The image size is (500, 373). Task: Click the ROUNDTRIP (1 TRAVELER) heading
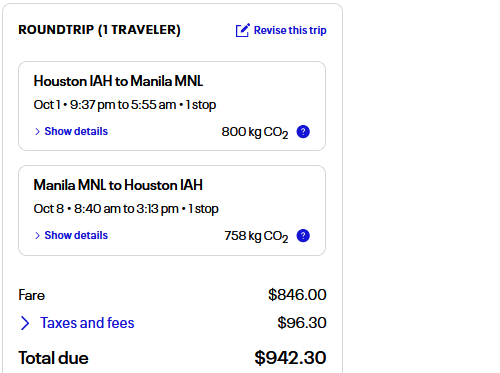pyautogui.click(x=99, y=30)
